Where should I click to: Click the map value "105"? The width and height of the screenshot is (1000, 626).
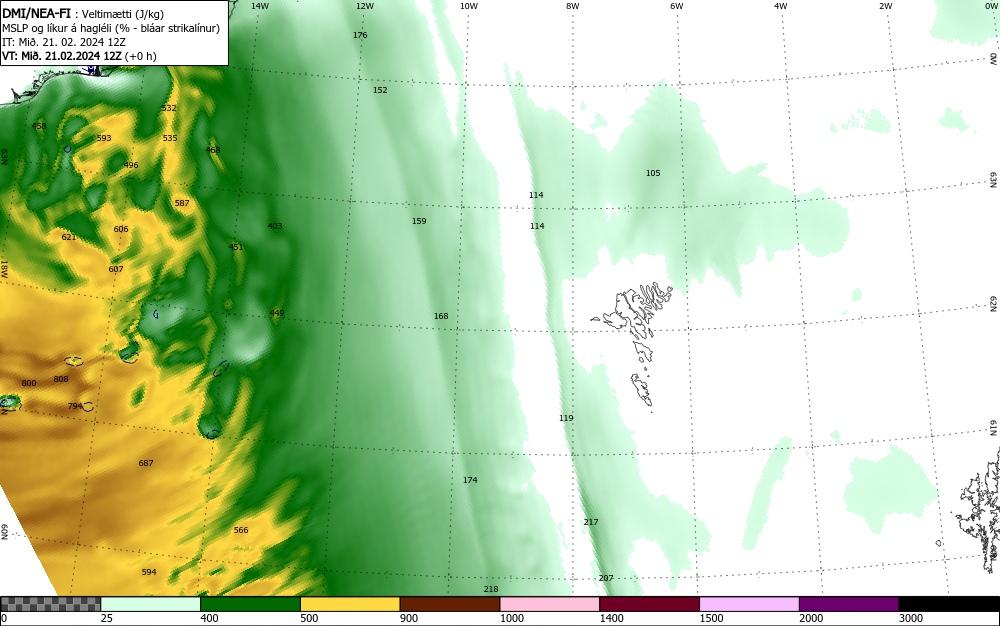[x=653, y=173]
